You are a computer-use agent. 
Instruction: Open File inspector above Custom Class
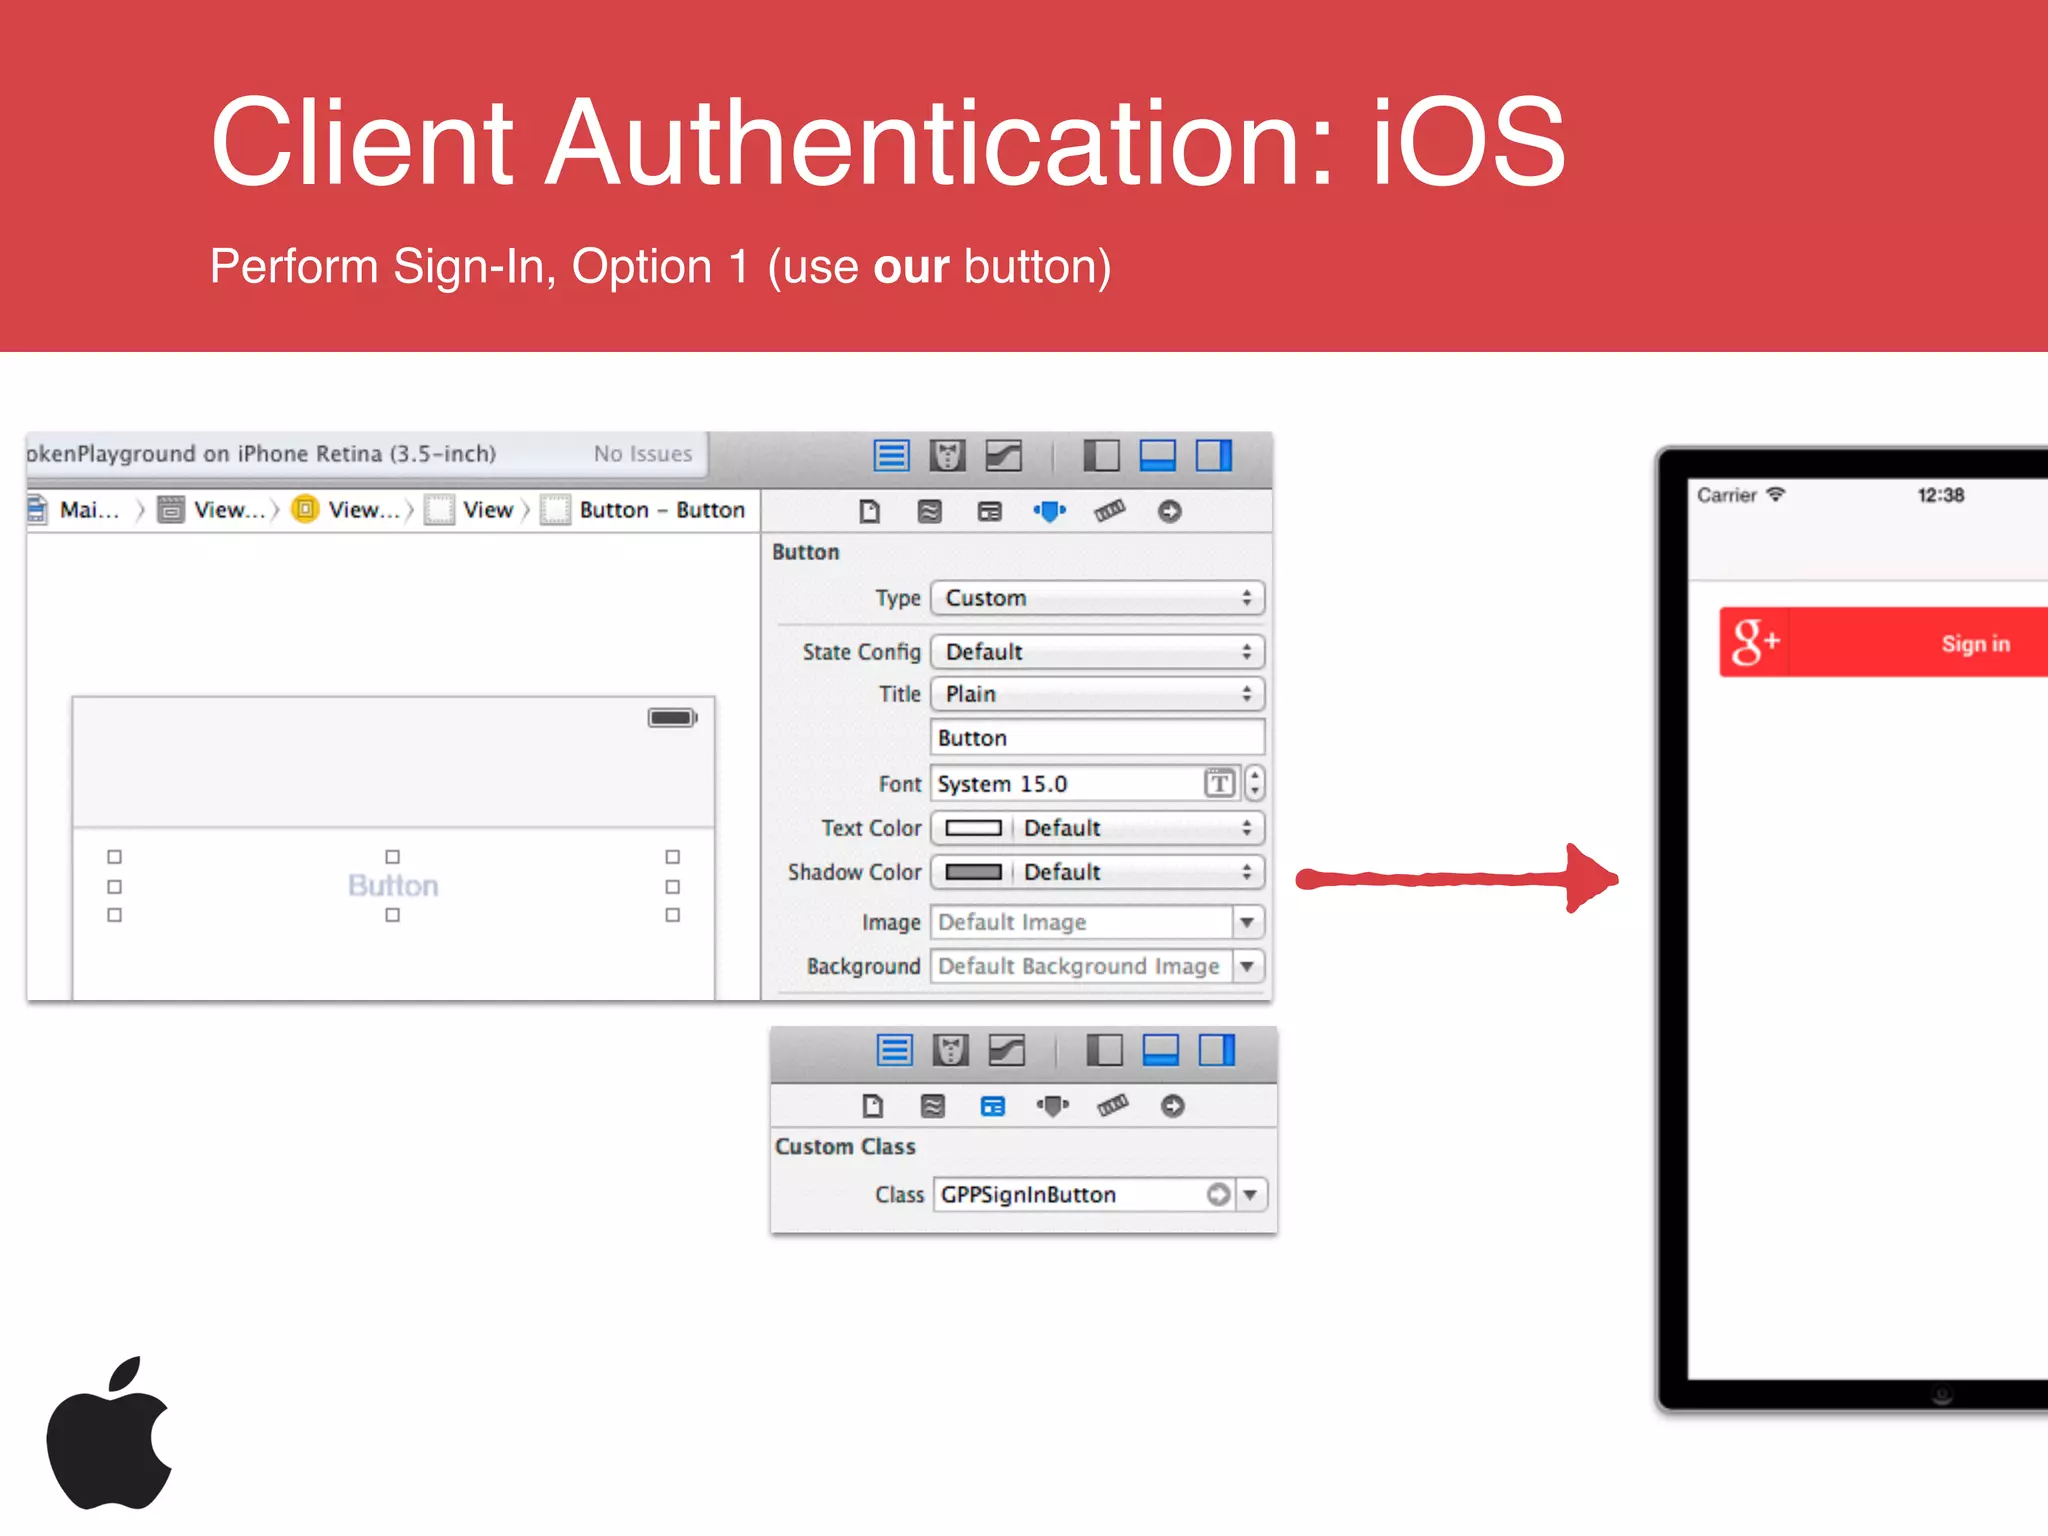873,1106
